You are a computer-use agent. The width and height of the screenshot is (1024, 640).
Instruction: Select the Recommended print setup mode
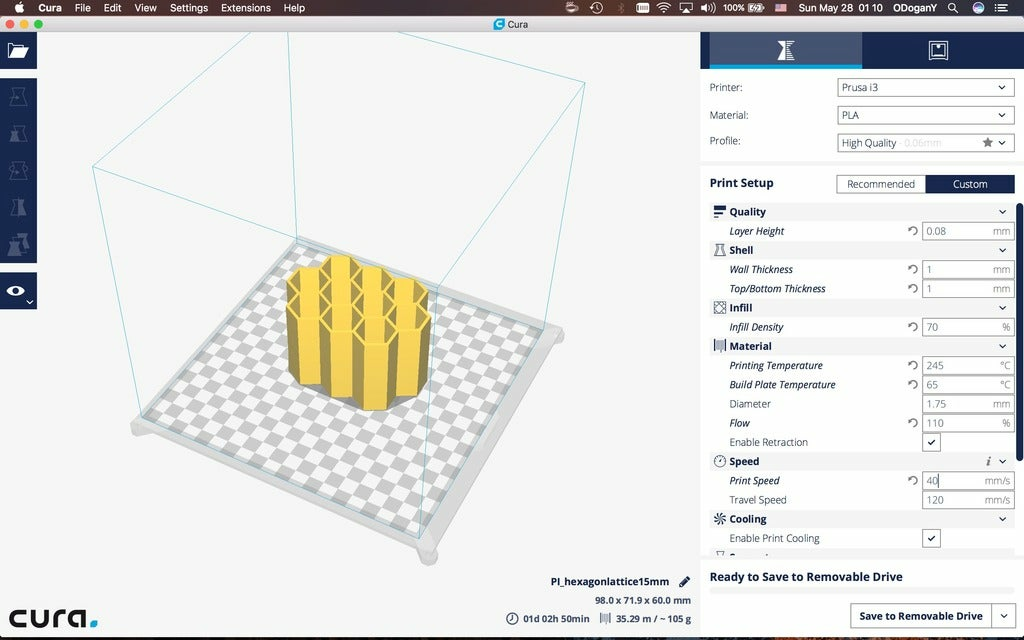[x=880, y=184]
